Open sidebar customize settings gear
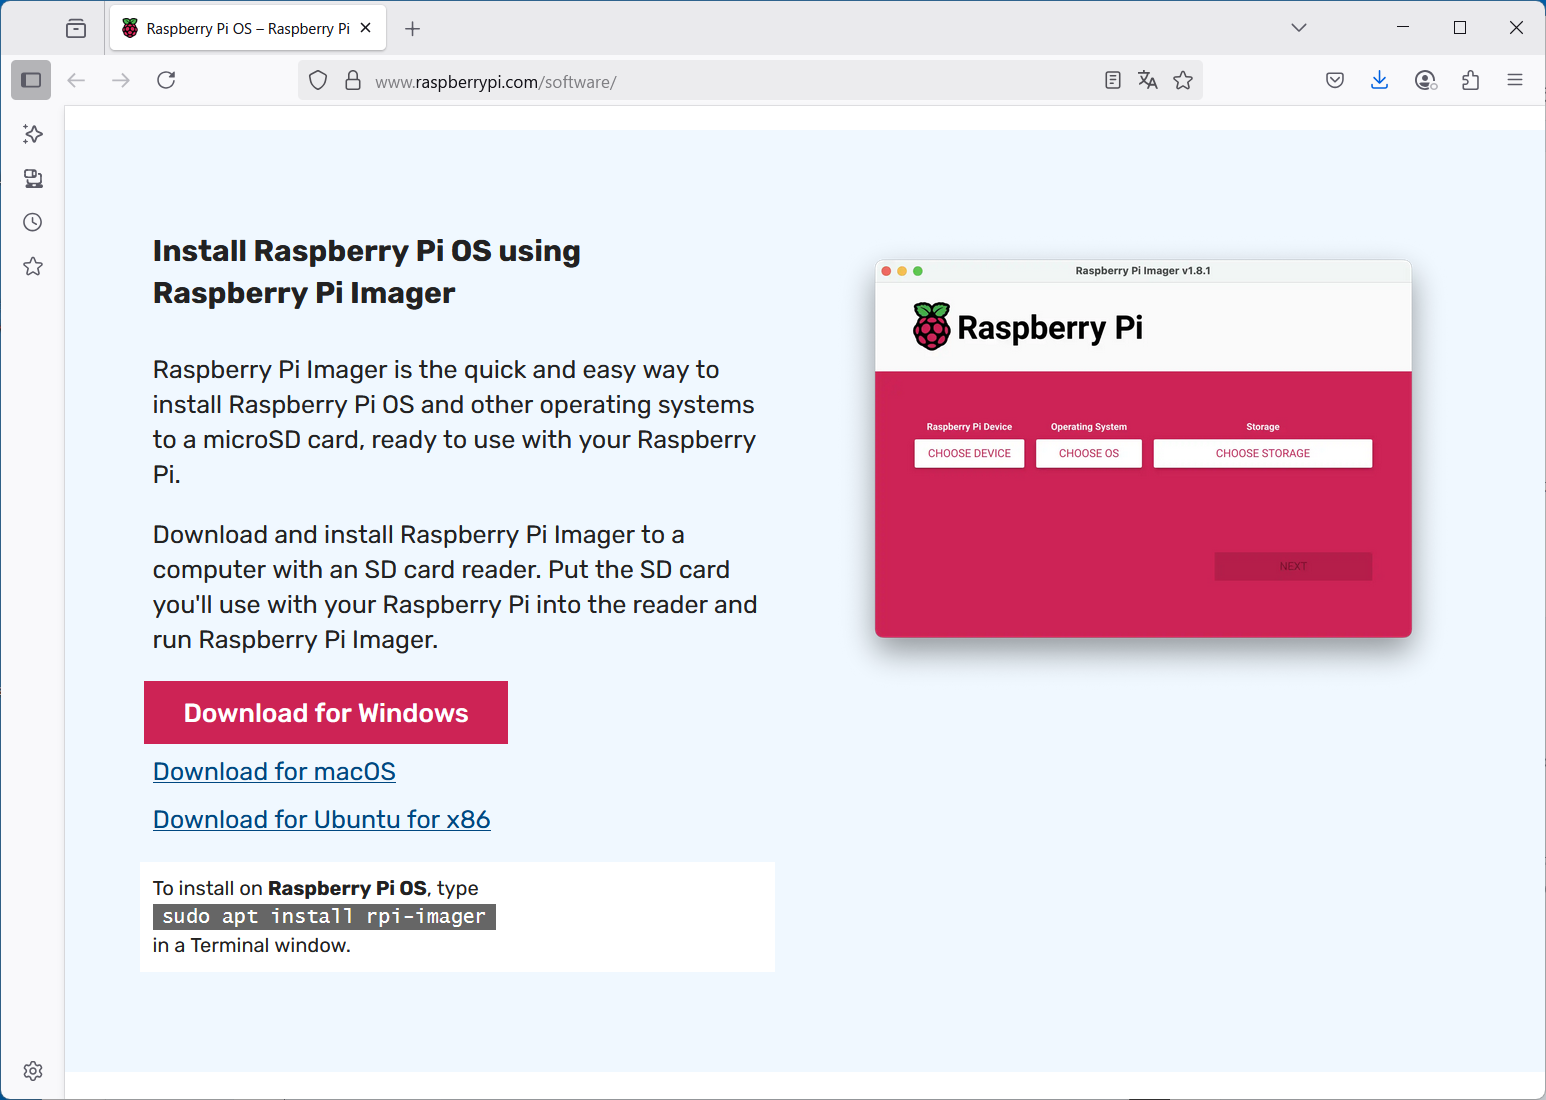This screenshot has width=1546, height=1100. (x=33, y=1071)
